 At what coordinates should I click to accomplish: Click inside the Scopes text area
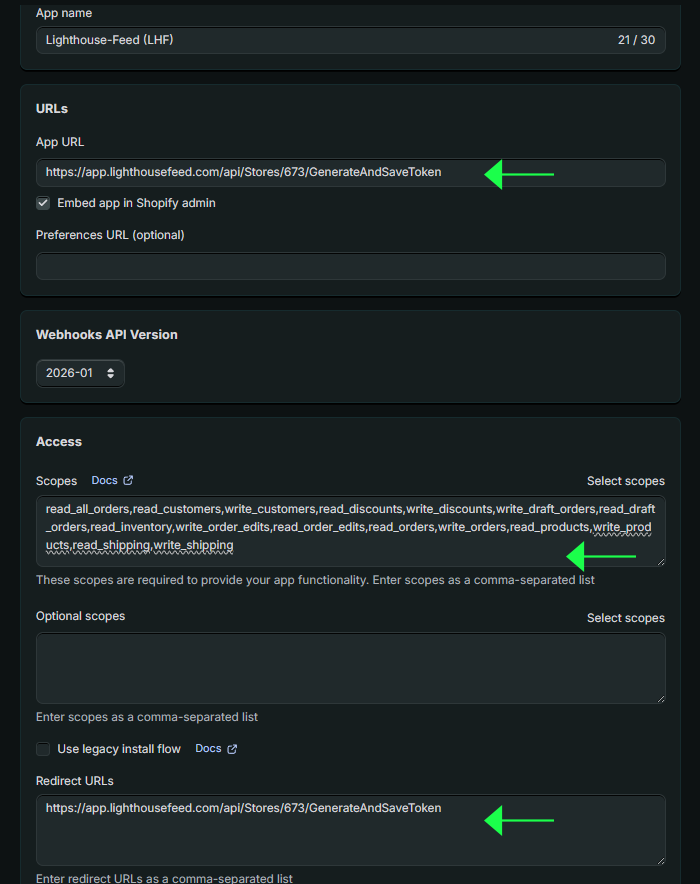(351, 531)
